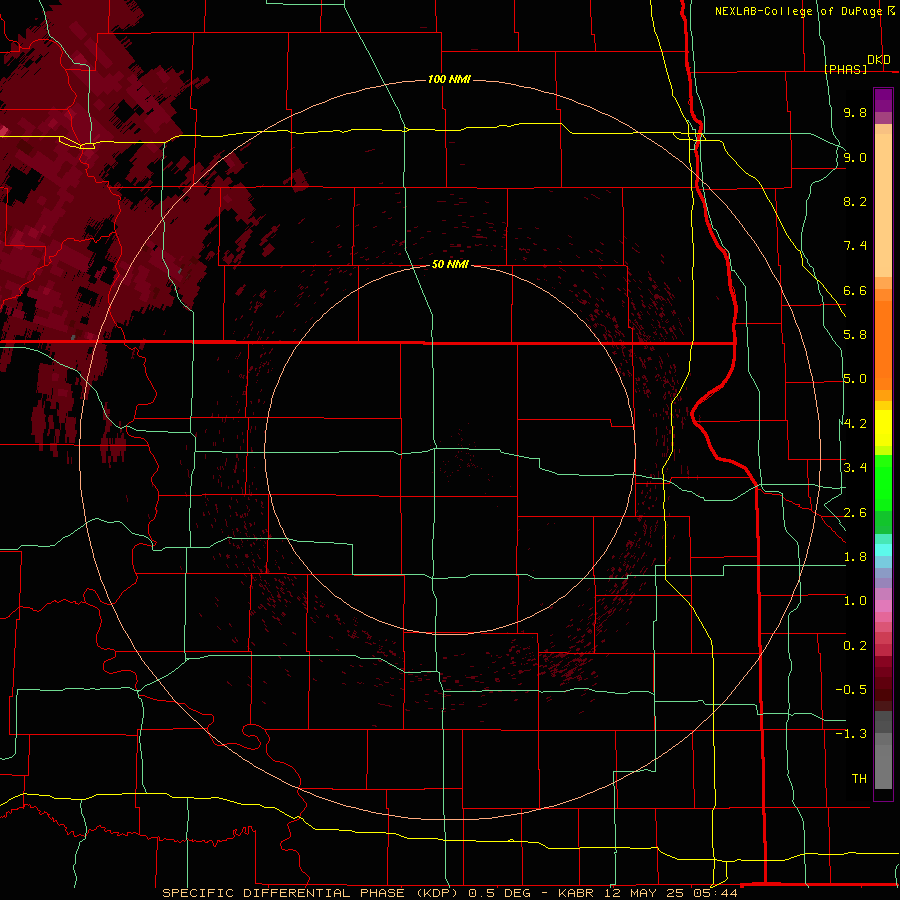The image size is (900, 900).
Task: Pick the pink band on the color scale
Action: point(883,606)
